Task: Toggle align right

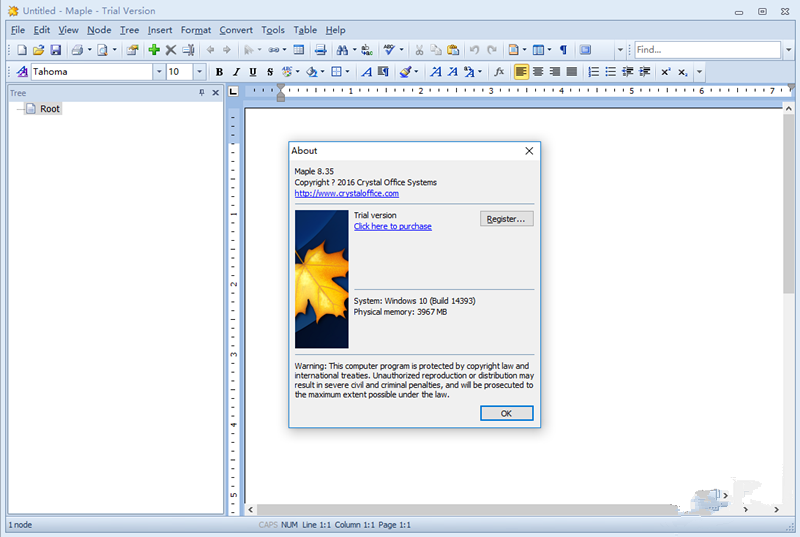Action: [x=555, y=72]
